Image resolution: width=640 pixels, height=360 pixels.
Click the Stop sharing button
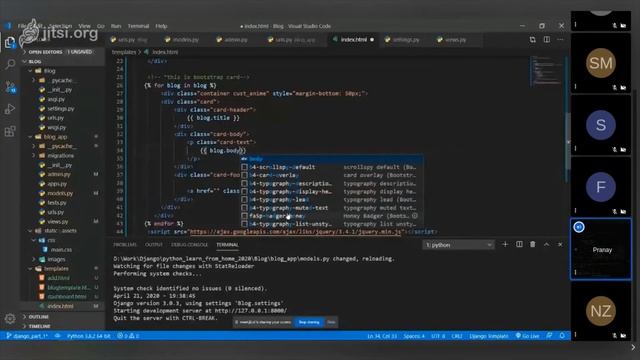point(309,322)
